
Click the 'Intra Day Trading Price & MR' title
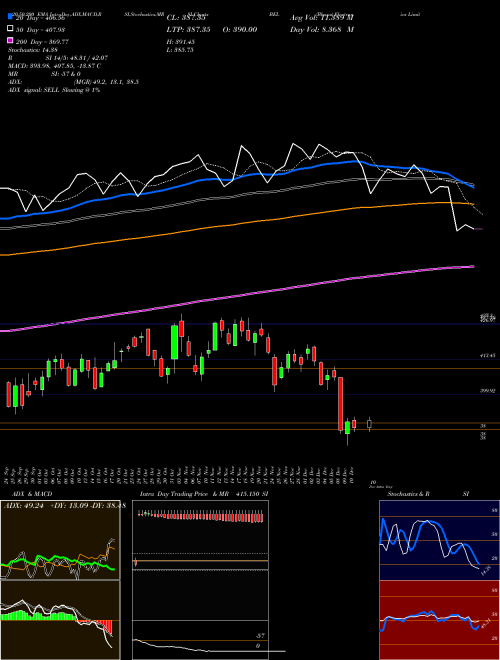184,494
